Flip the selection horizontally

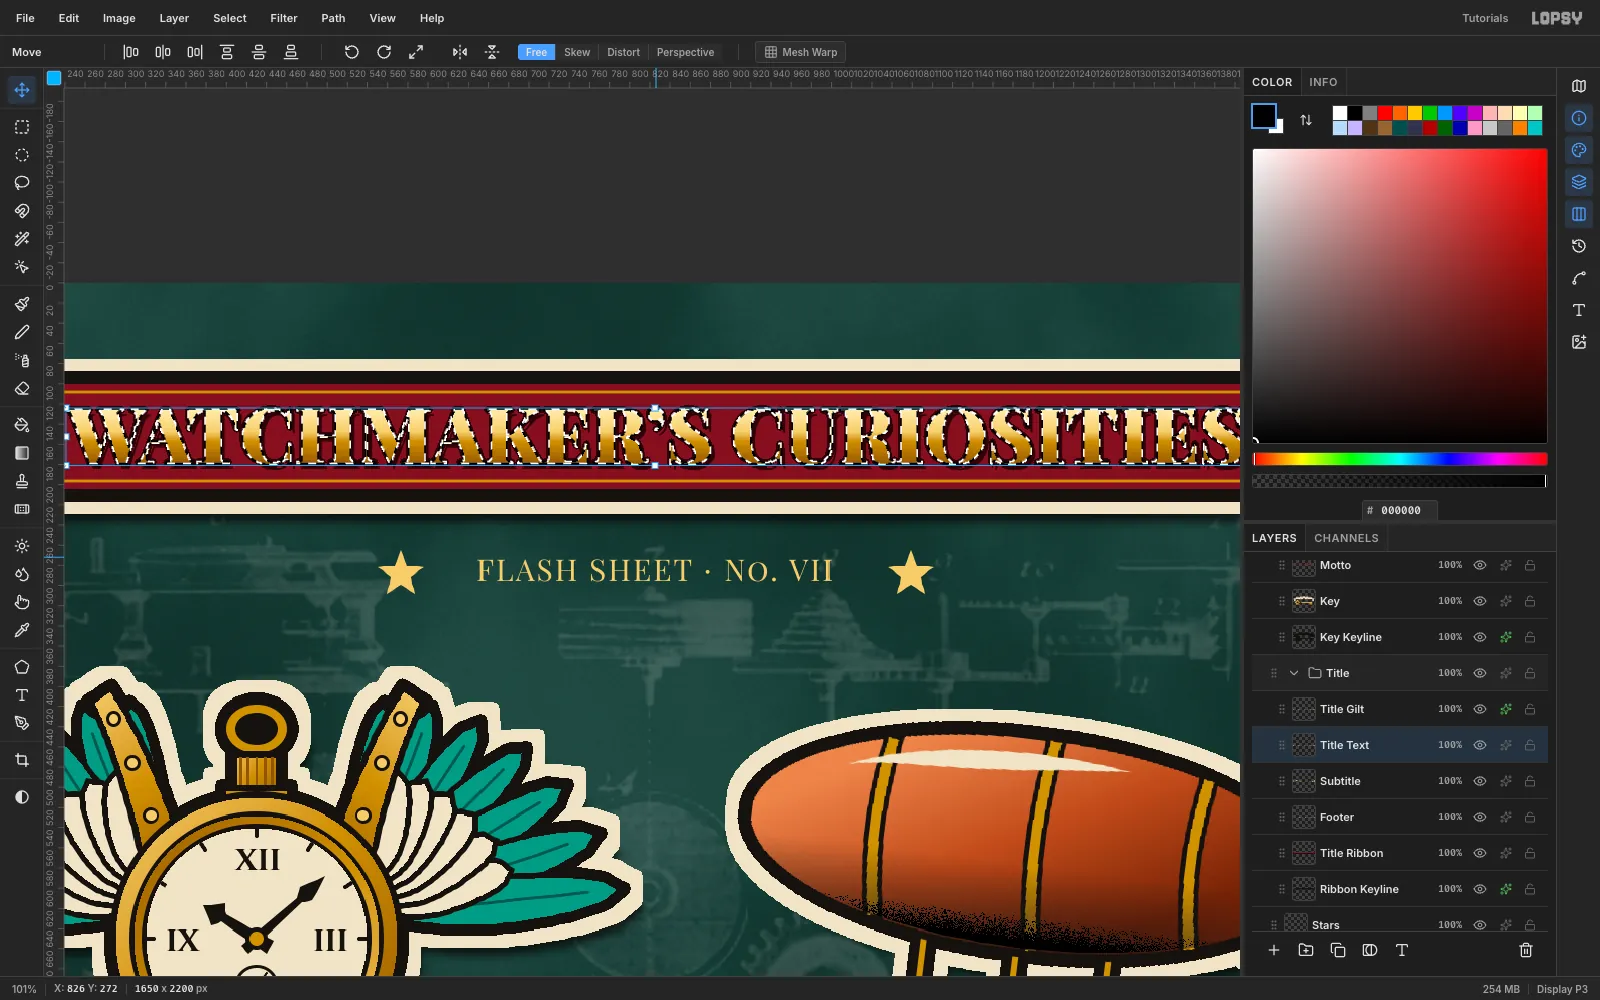460,52
